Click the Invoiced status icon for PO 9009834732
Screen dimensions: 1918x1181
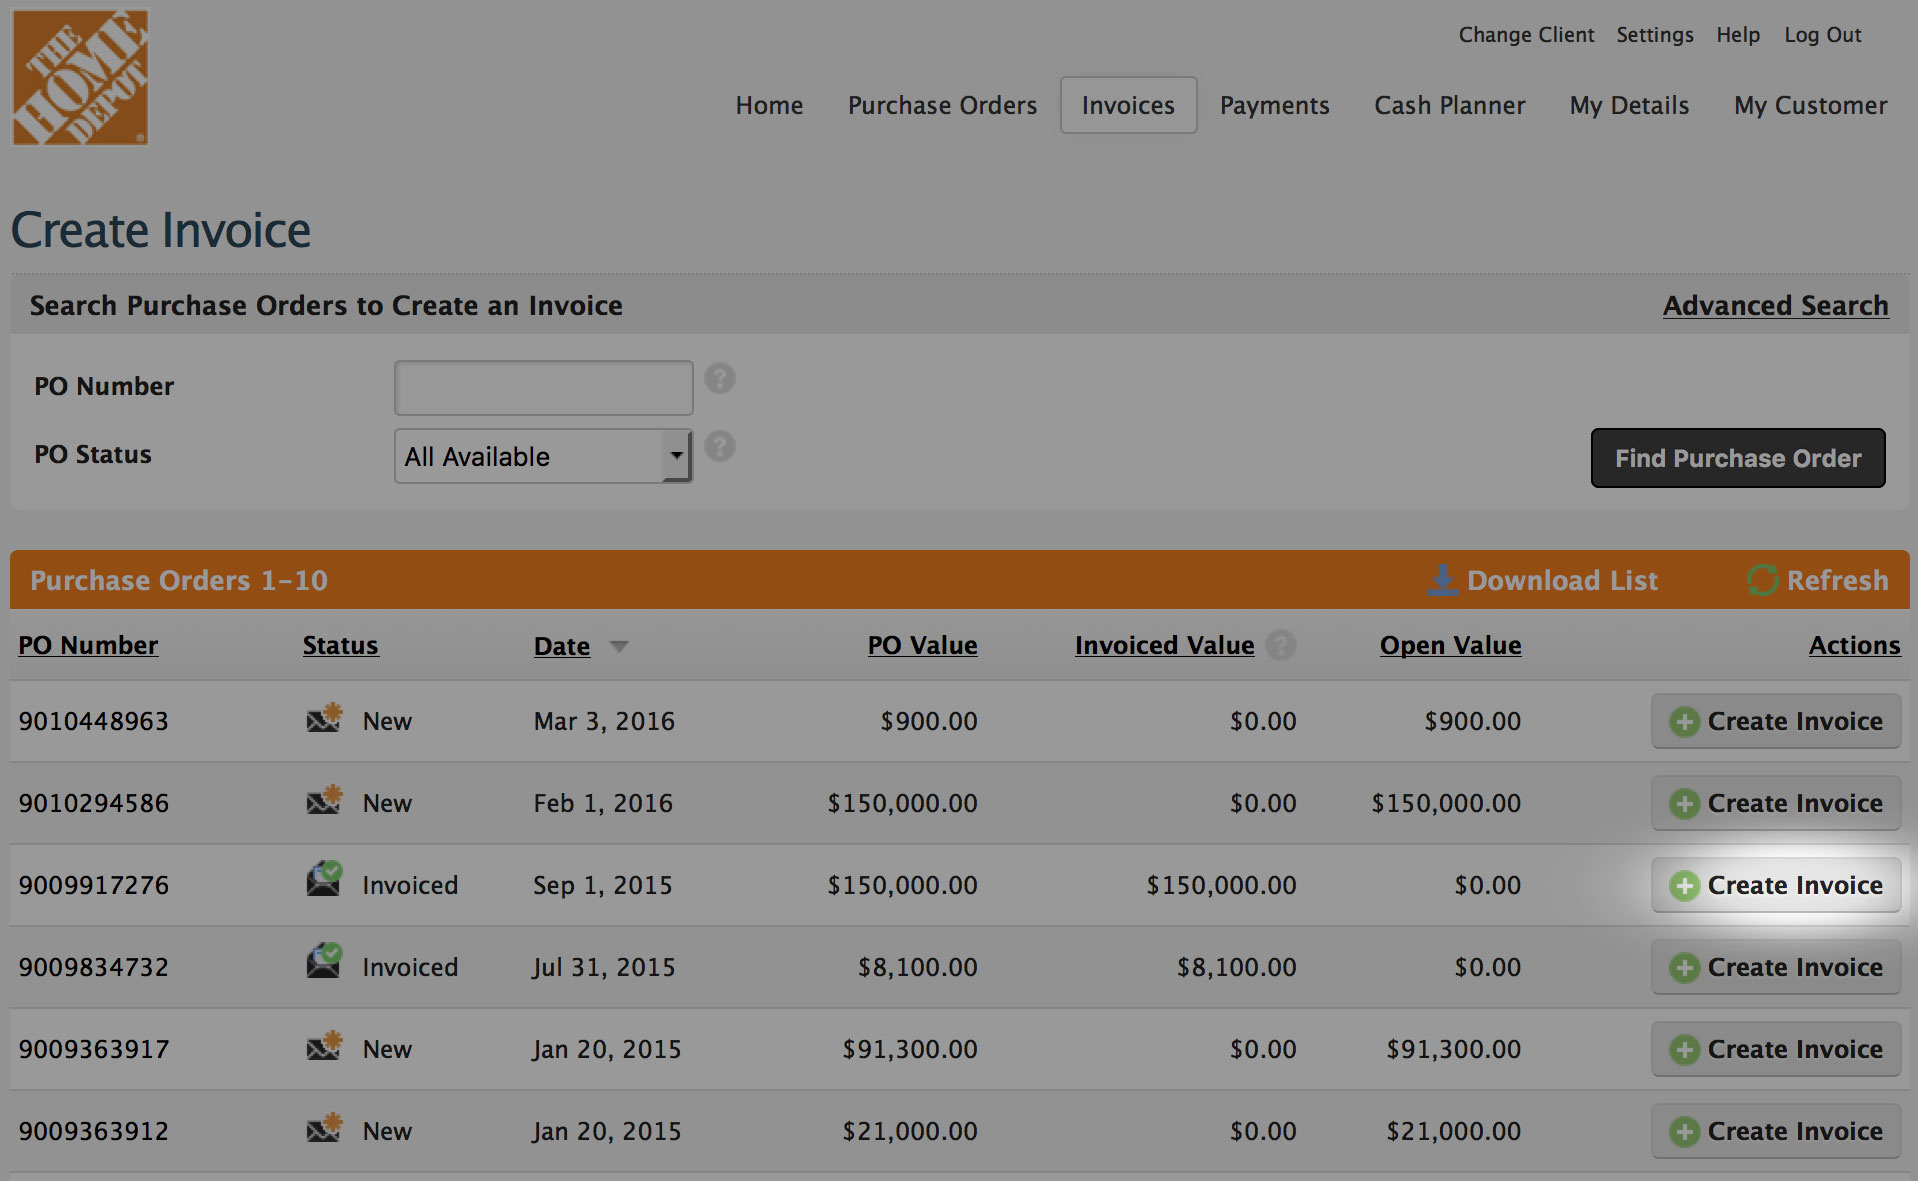[324, 962]
